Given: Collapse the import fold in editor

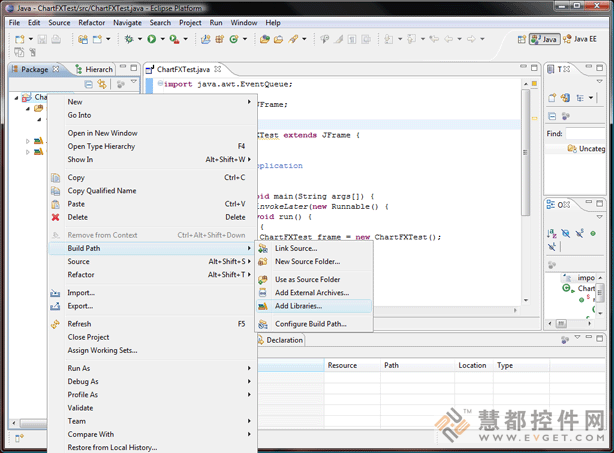Looking at the screenshot, I should (160, 83).
